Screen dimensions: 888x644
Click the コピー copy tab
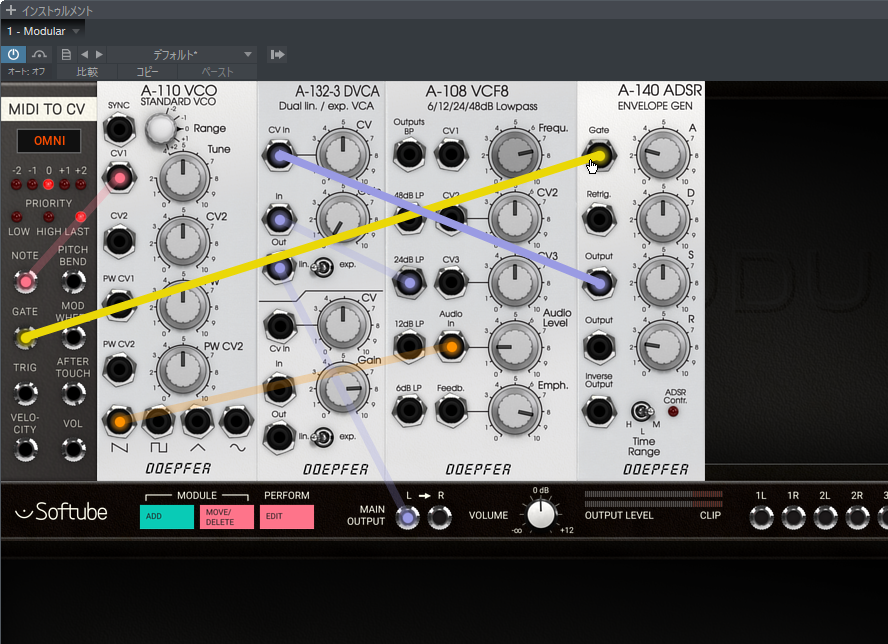pyautogui.click(x=147, y=72)
